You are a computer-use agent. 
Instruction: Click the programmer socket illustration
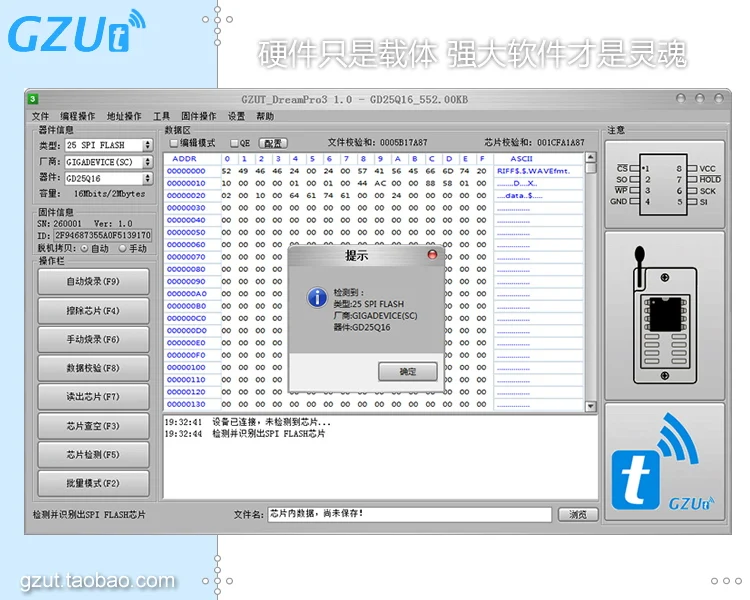pos(664,316)
